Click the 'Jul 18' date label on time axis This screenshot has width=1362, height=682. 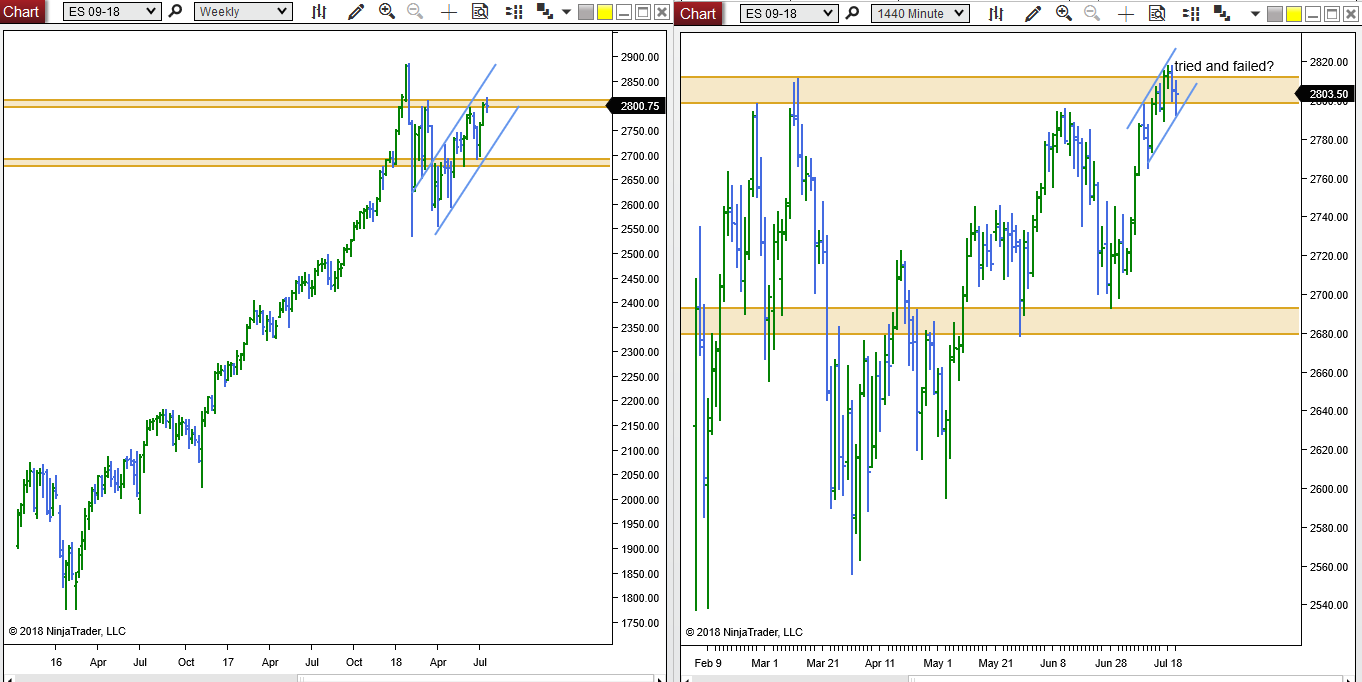(1168, 663)
